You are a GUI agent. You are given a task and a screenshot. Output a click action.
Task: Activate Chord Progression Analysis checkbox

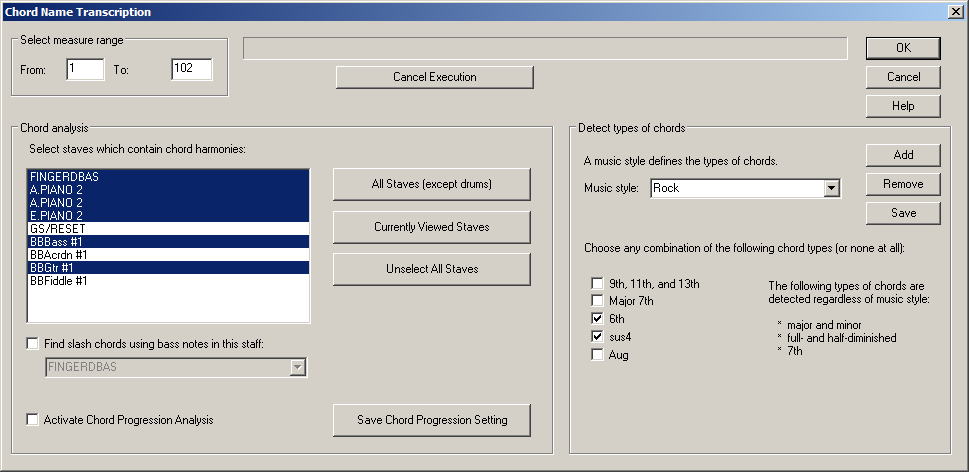[x=33, y=420]
